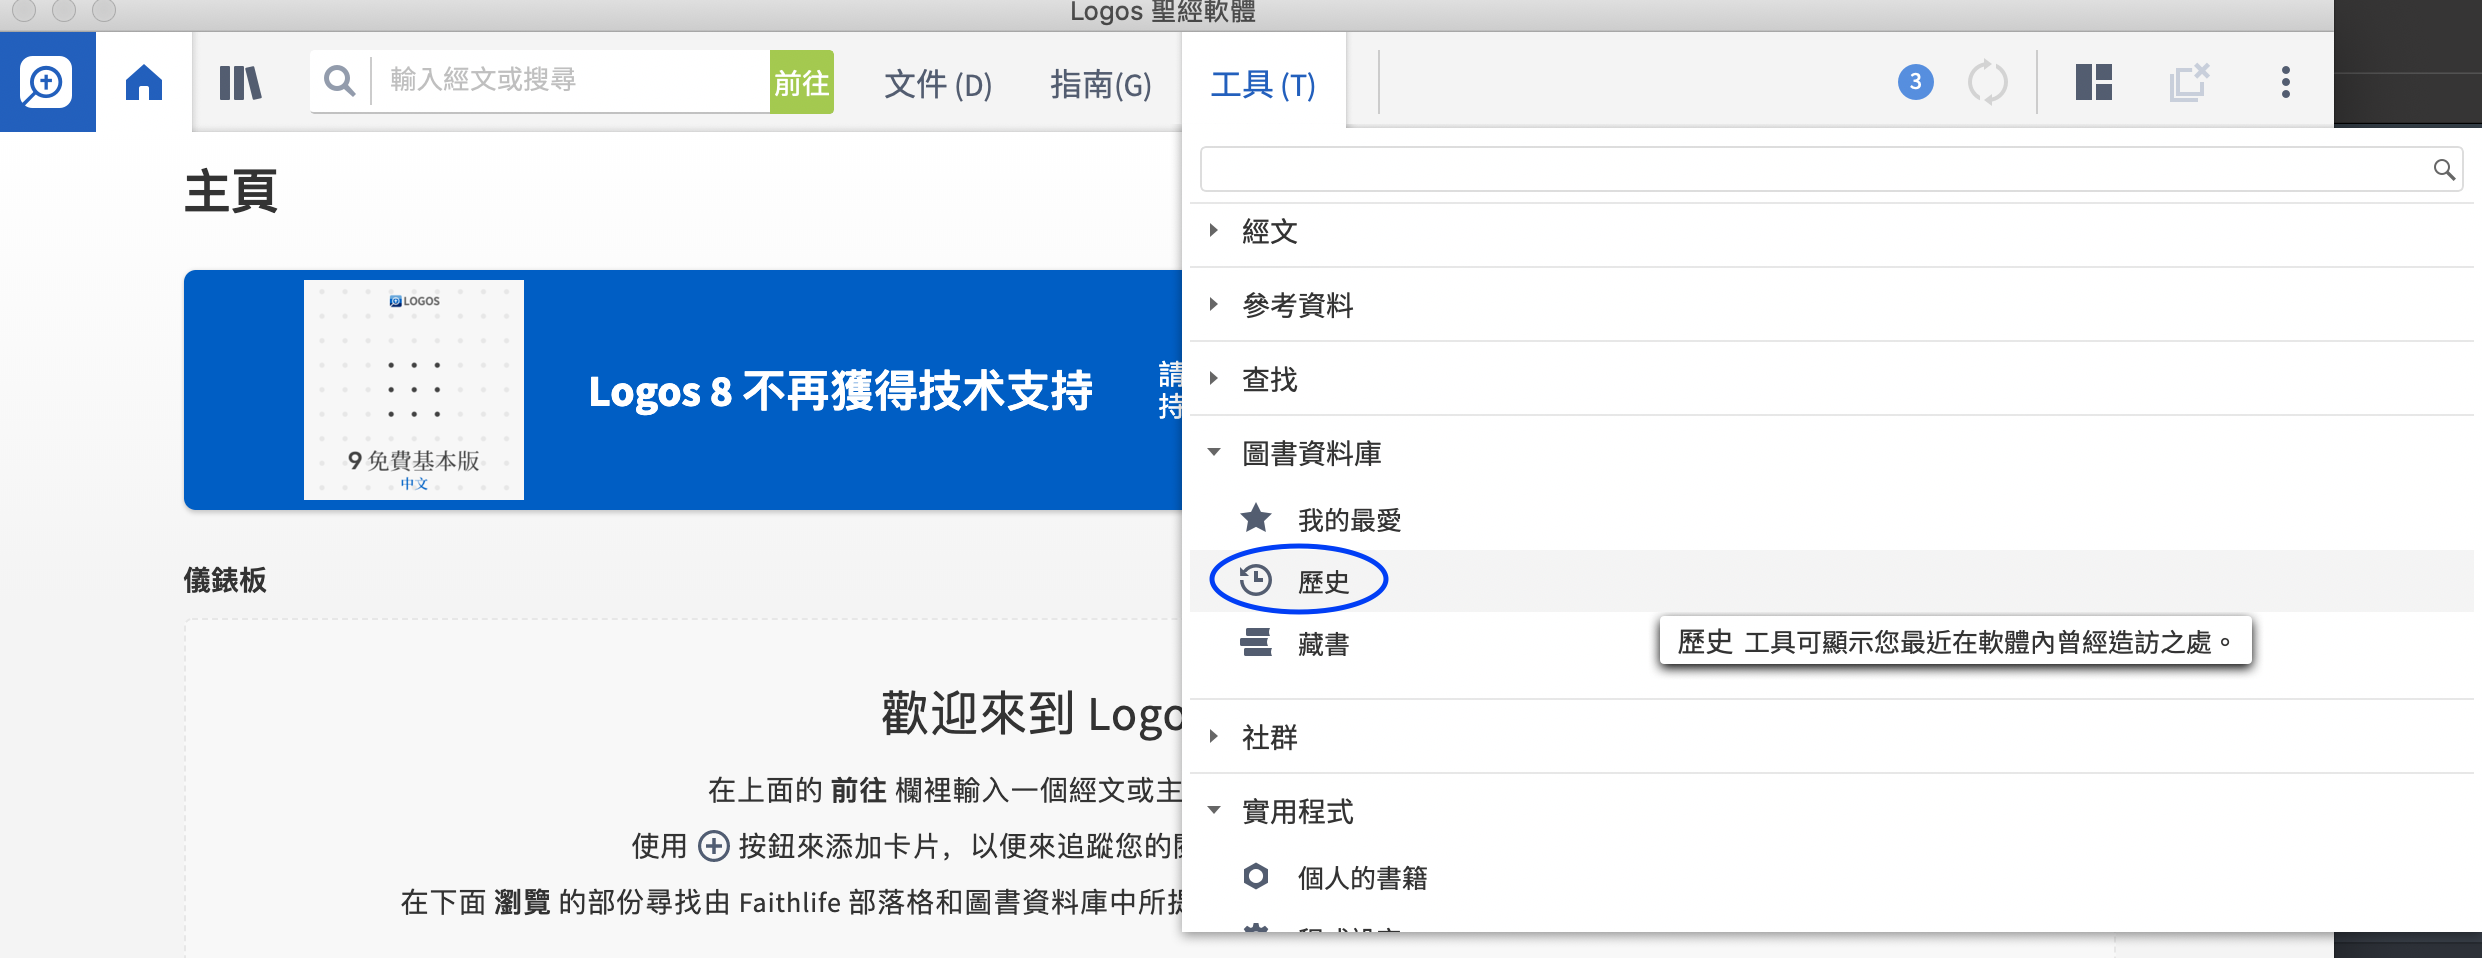Image resolution: width=2482 pixels, height=958 pixels.
Task: Click the hexagon icon for 個人的書籍
Action: pyautogui.click(x=1256, y=876)
